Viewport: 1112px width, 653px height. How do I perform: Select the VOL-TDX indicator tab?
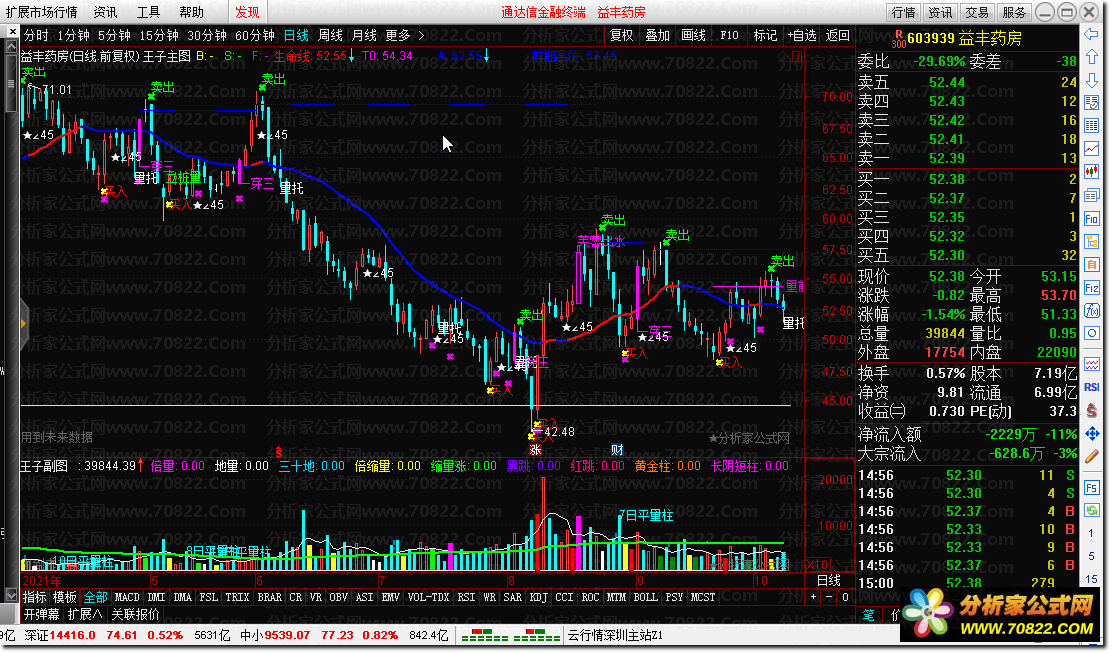[428, 598]
